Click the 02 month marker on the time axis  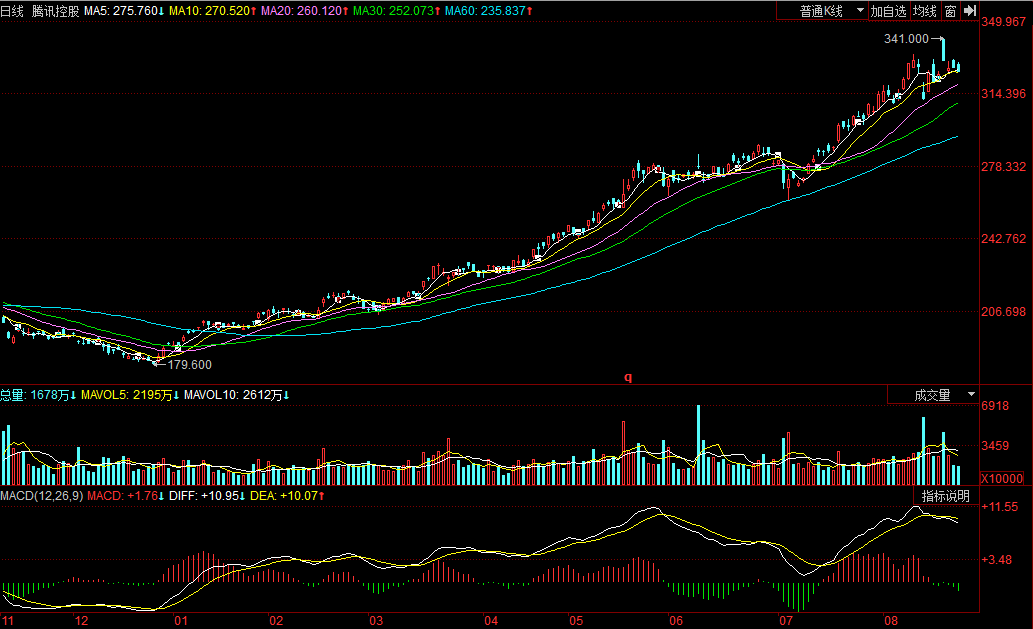click(276, 620)
